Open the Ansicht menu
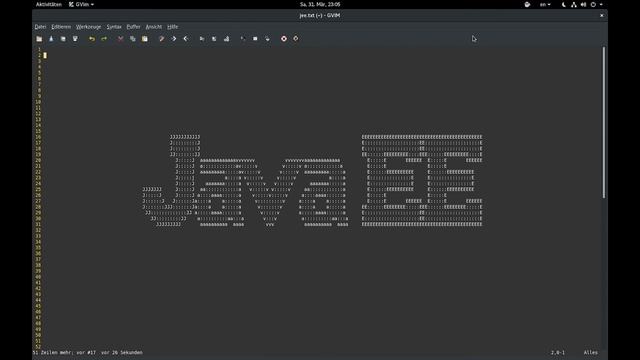Image resolution: width=640 pixels, height=360 pixels. (153, 27)
